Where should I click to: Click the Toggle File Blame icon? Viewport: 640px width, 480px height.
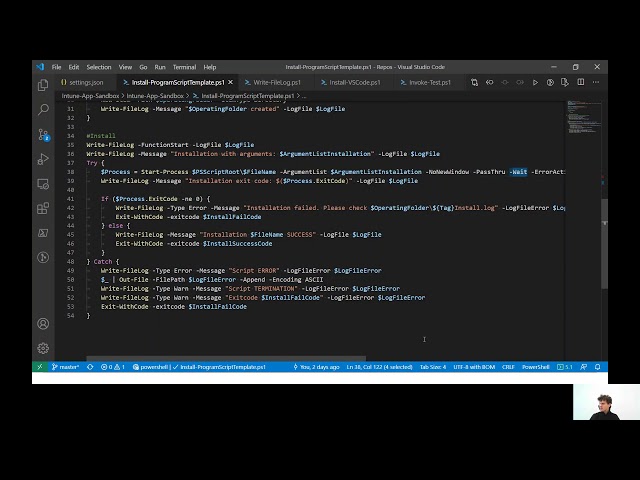(489, 82)
